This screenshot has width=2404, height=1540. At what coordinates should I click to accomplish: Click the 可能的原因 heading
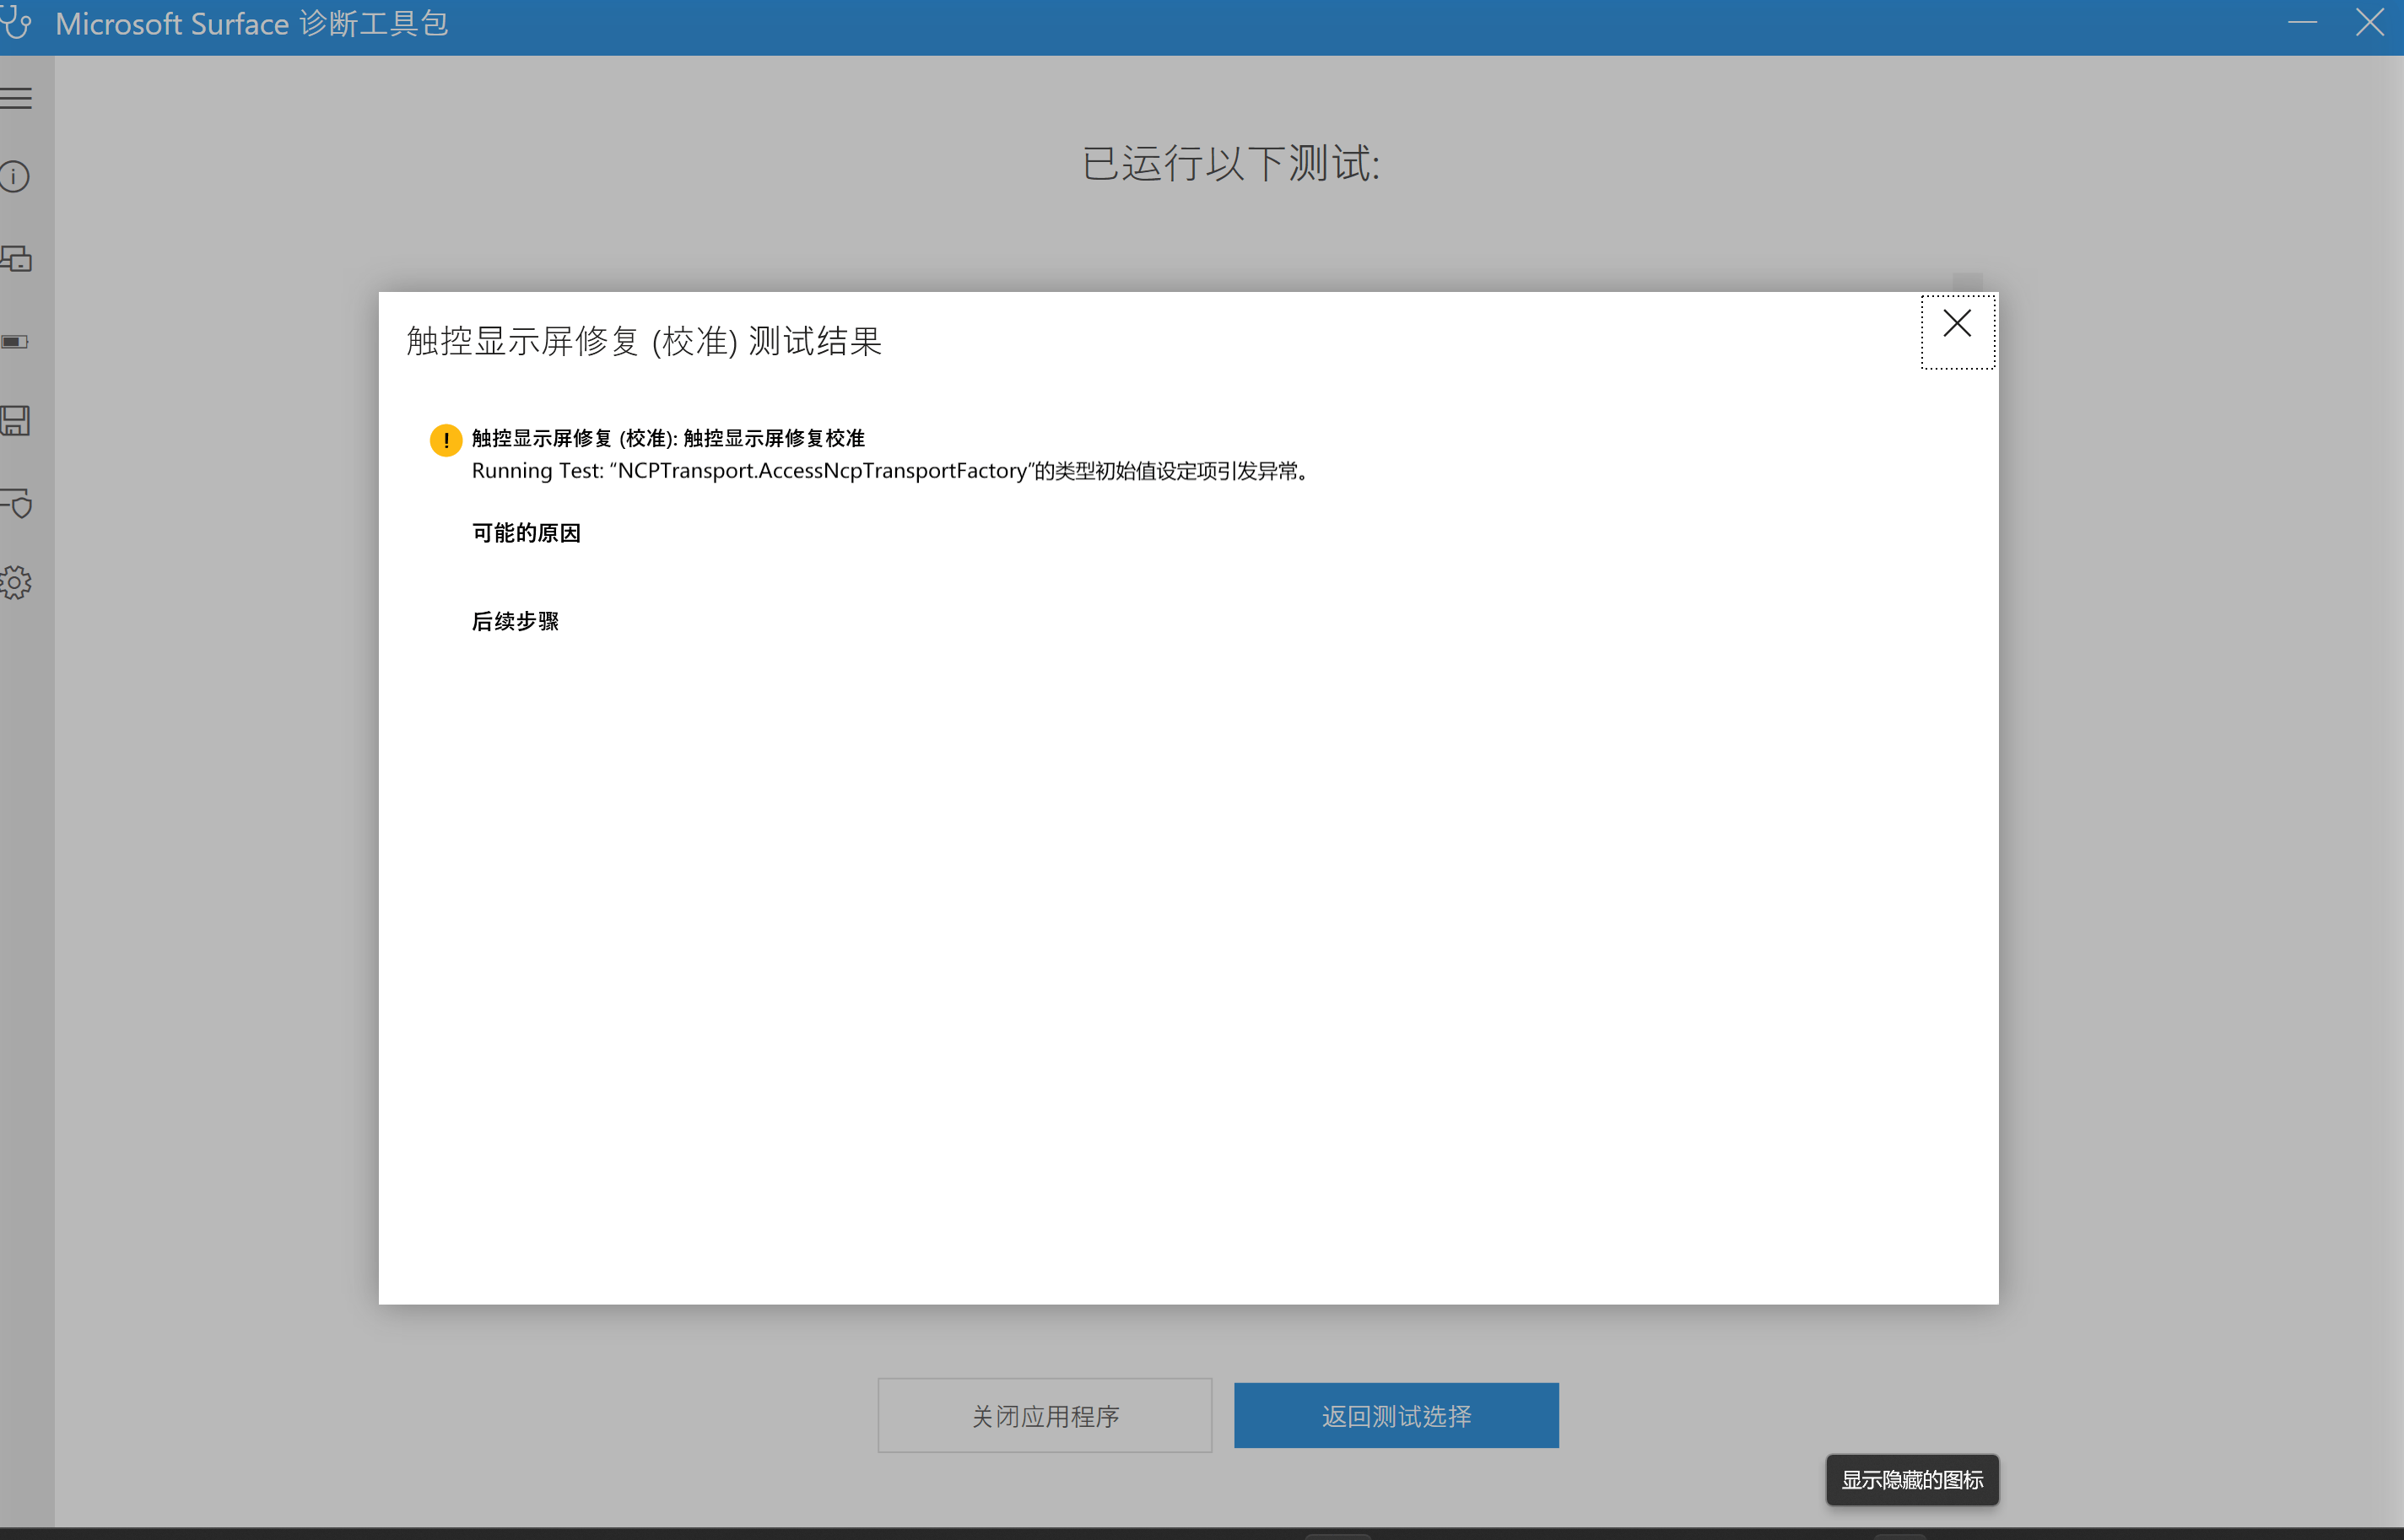526,533
